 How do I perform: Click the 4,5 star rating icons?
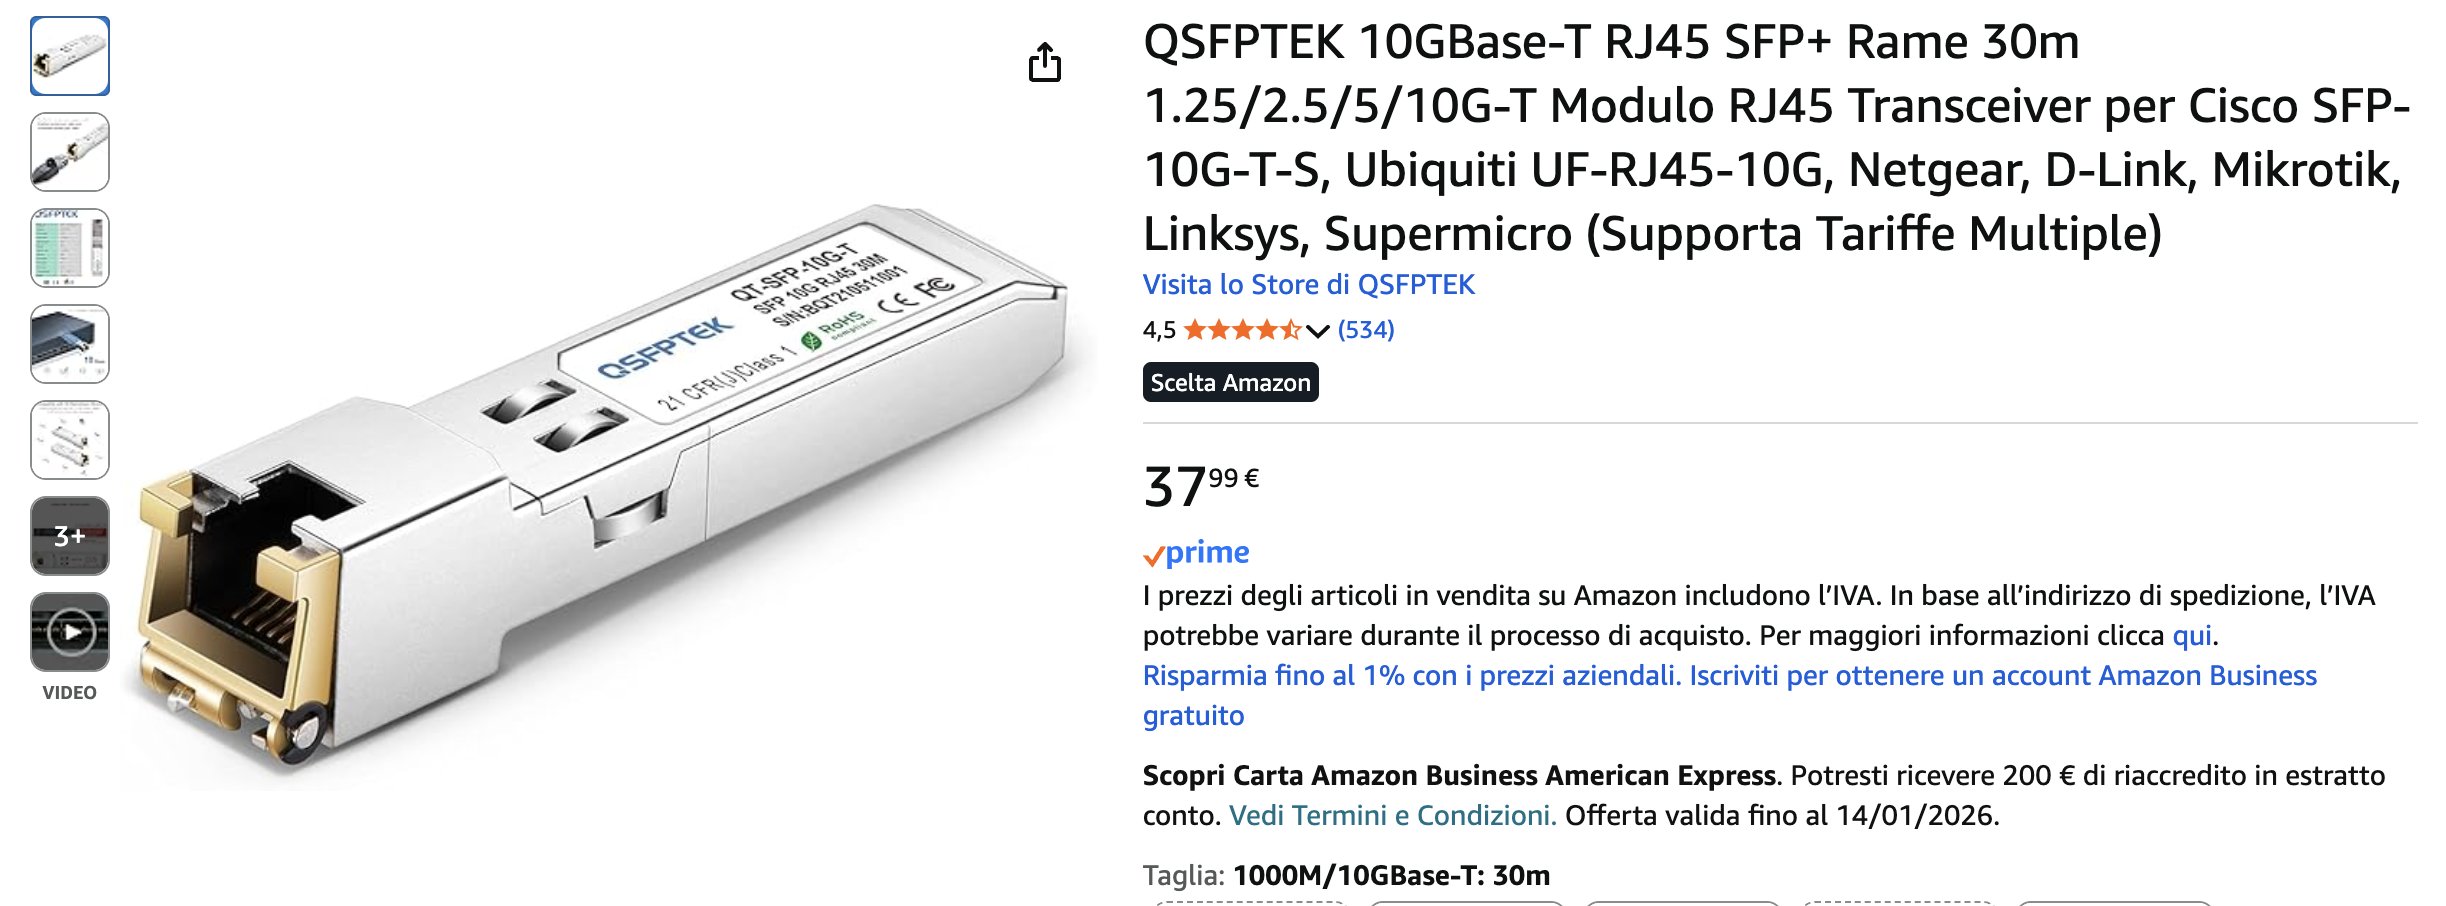click(1242, 330)
